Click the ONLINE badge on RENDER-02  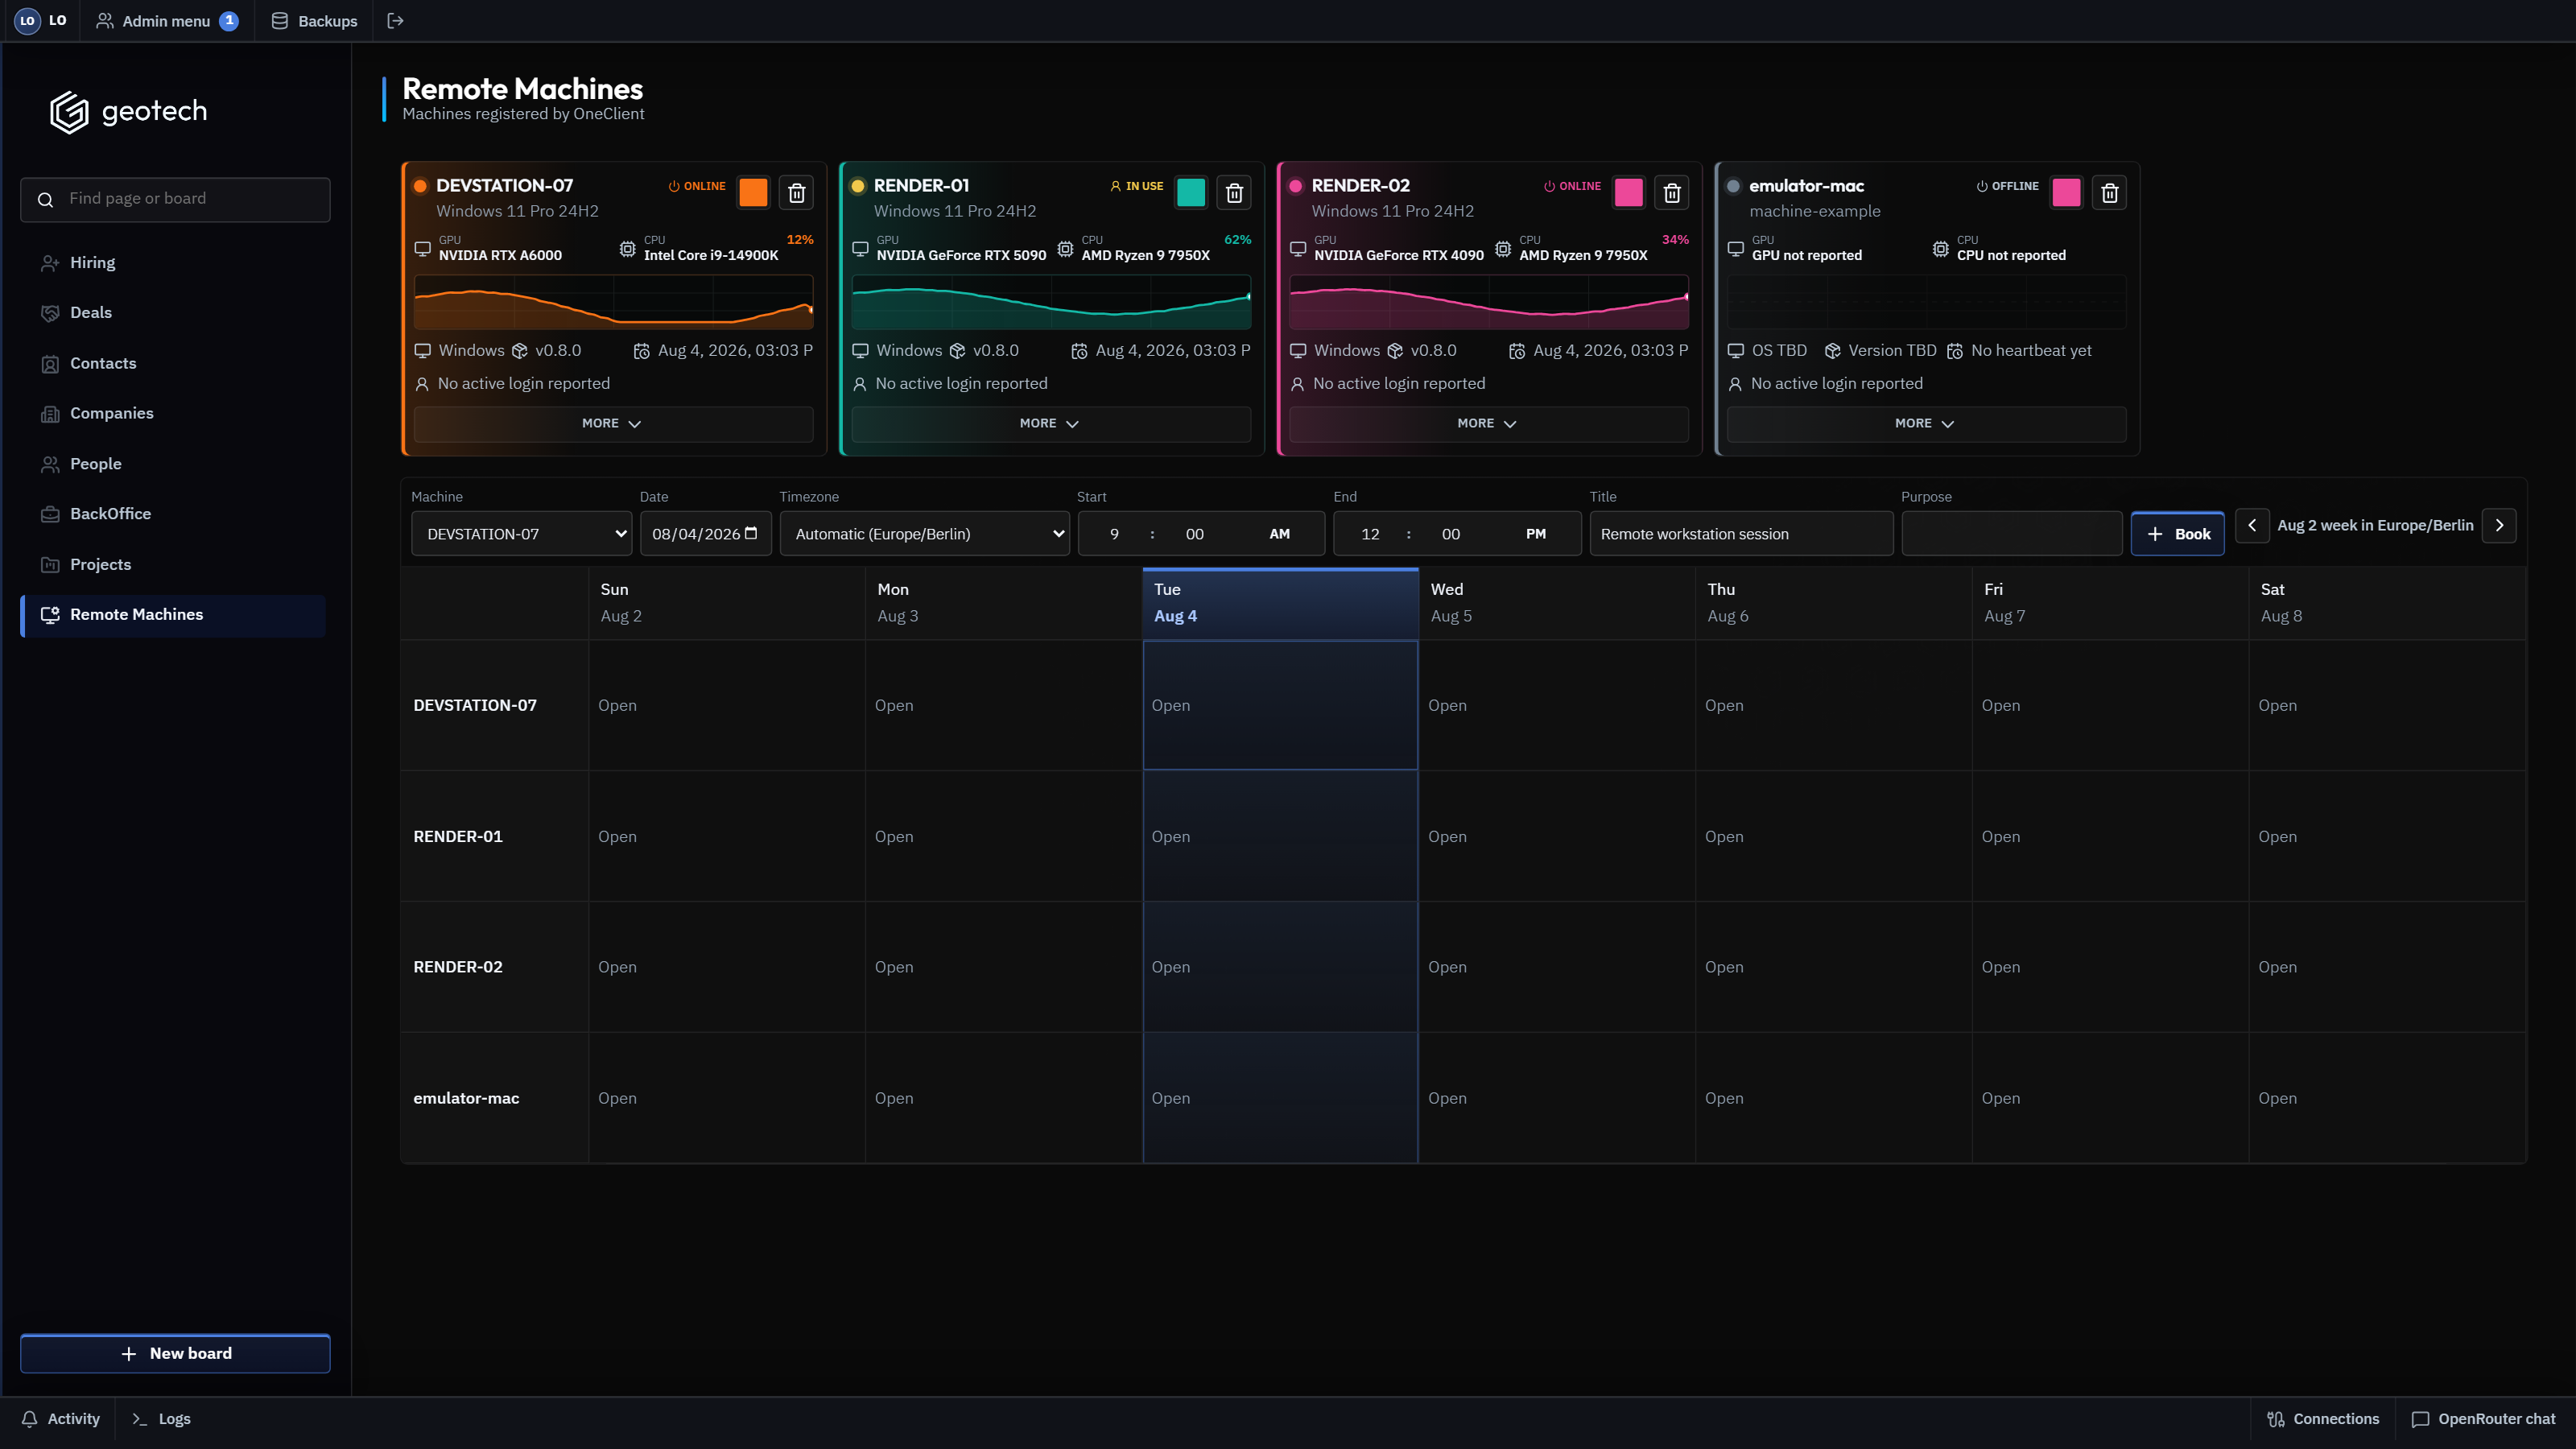[x=1572, y=186]
